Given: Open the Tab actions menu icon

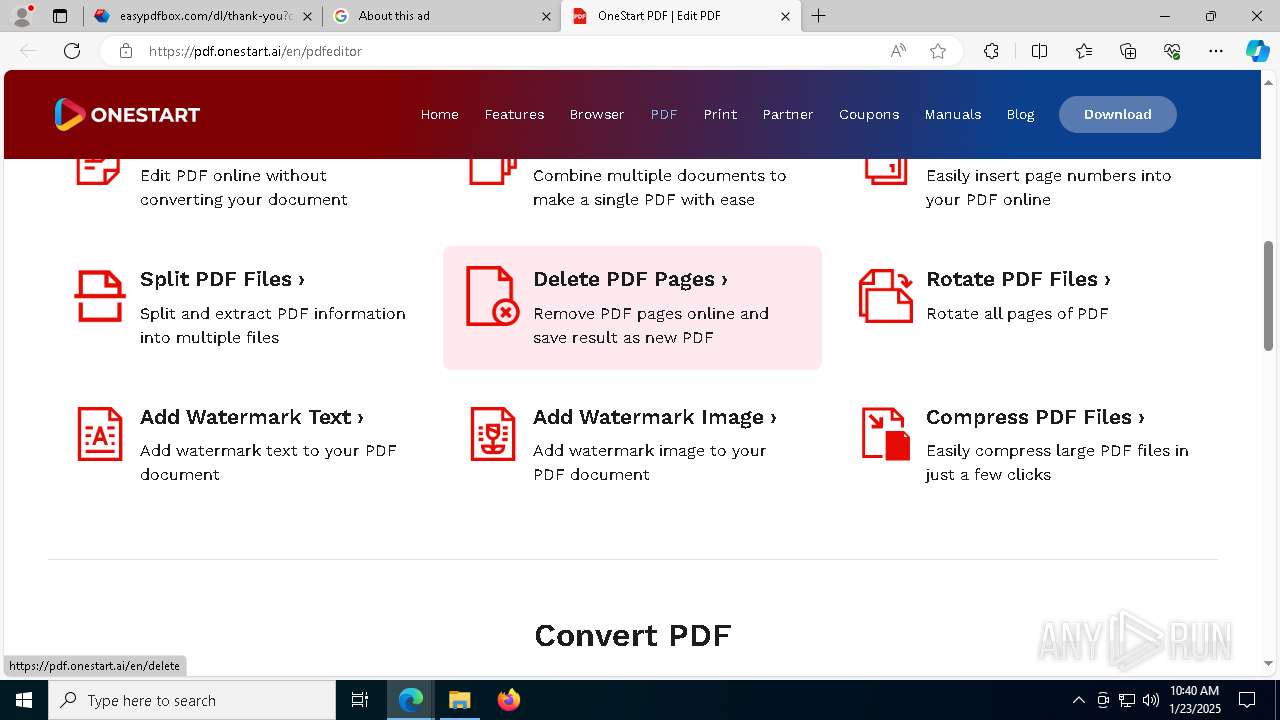Looking at the screenshot, I should tap(60, 16).
